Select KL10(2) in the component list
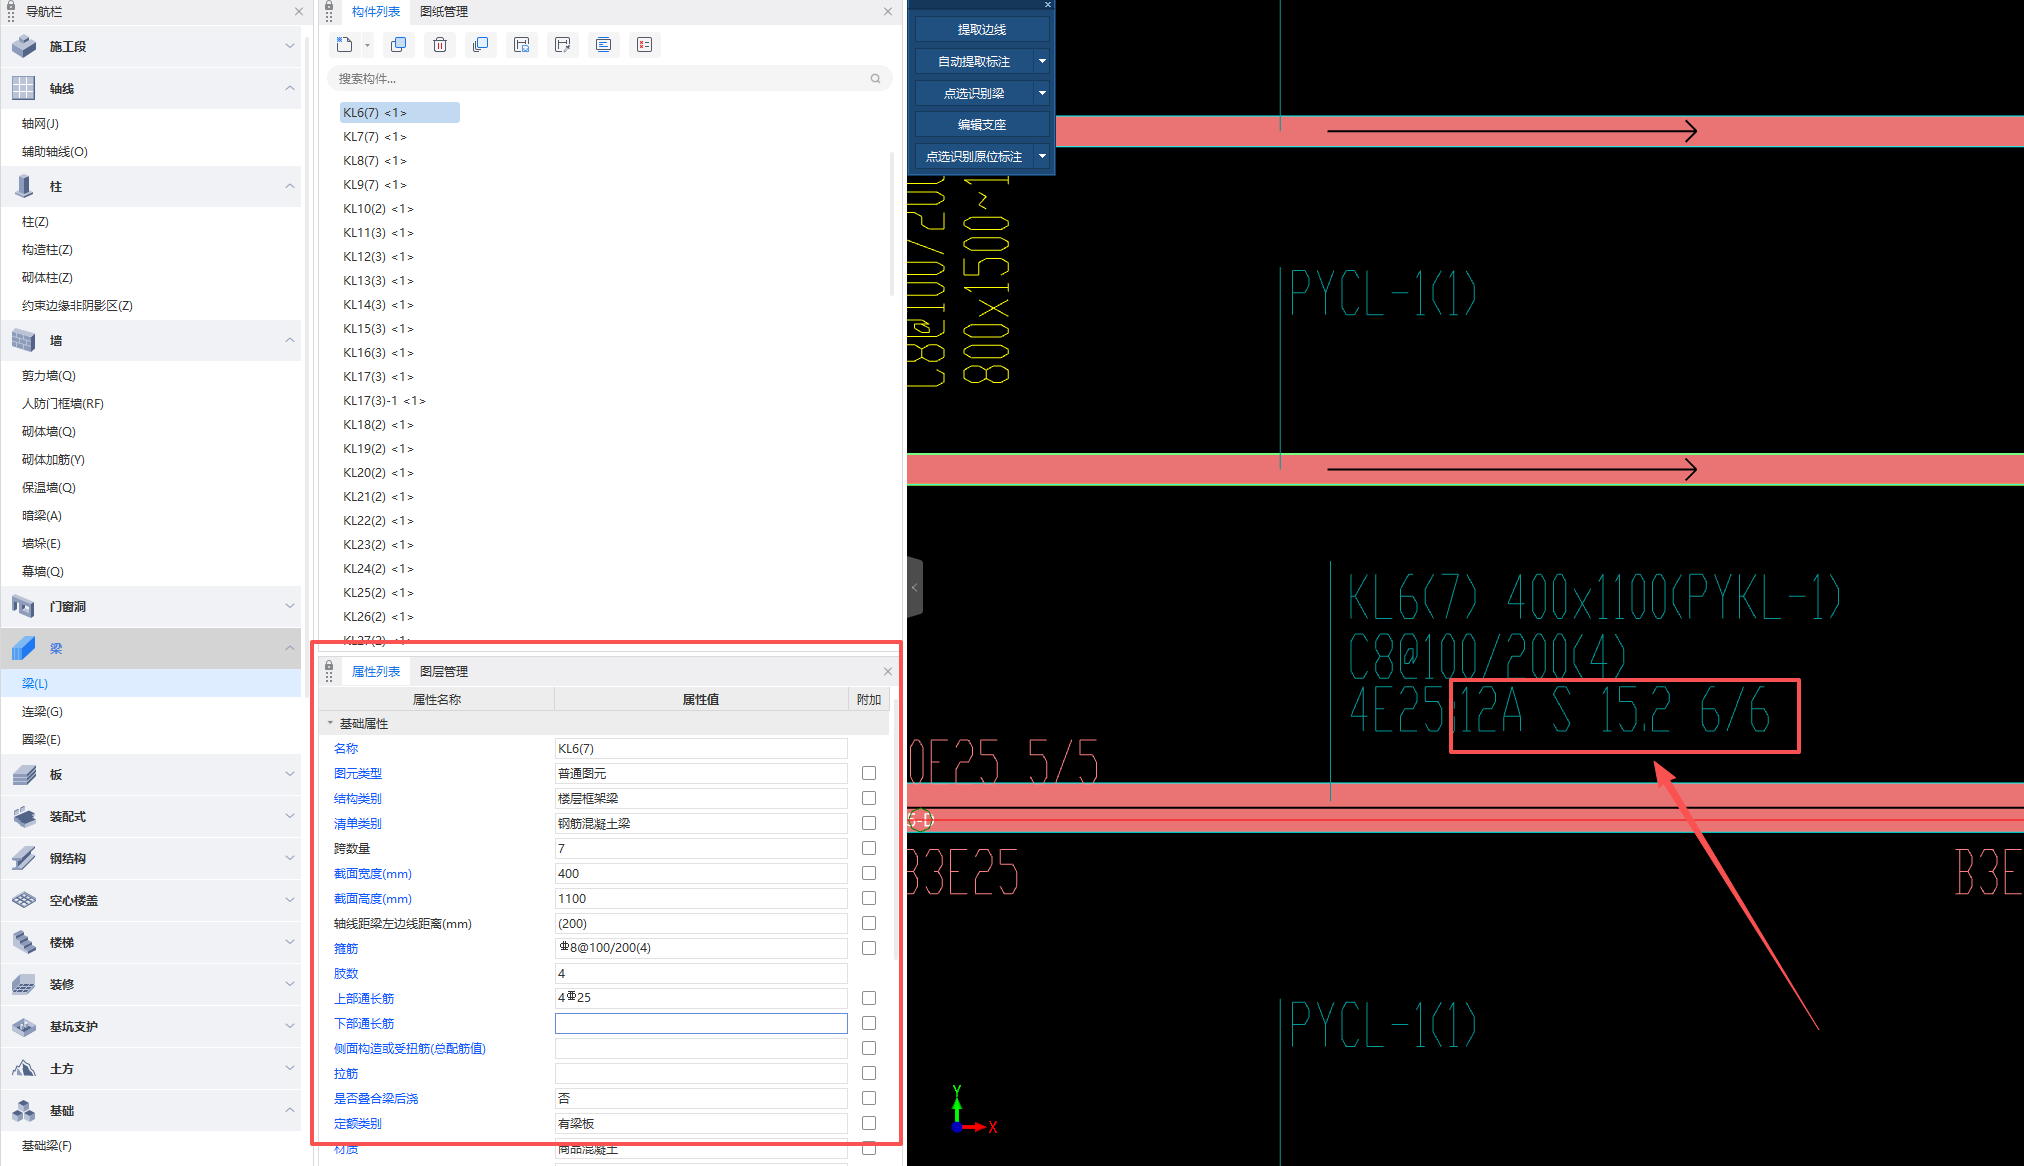This screenshot has height=1166, width=2024. click(378, 209)
